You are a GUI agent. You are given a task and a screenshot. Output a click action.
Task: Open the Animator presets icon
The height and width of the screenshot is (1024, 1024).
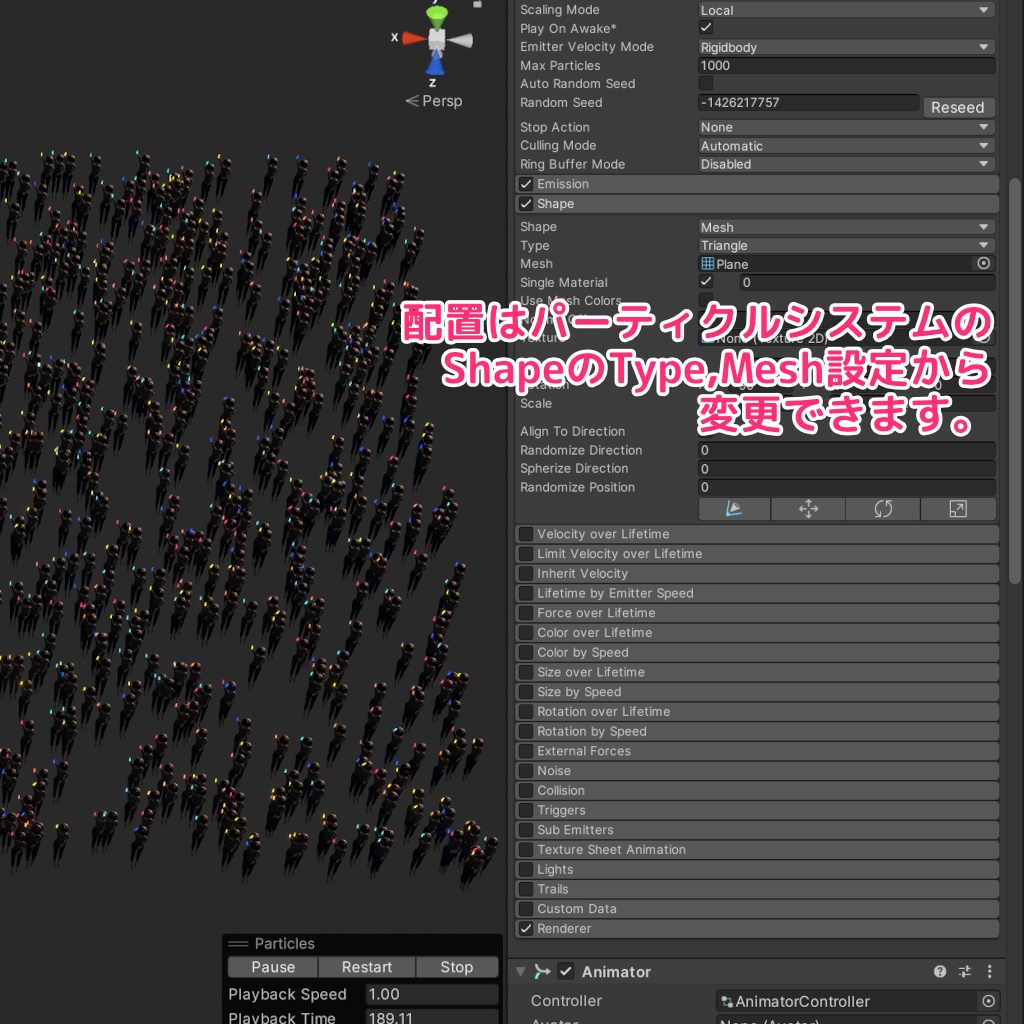click(x=963, y=971)
